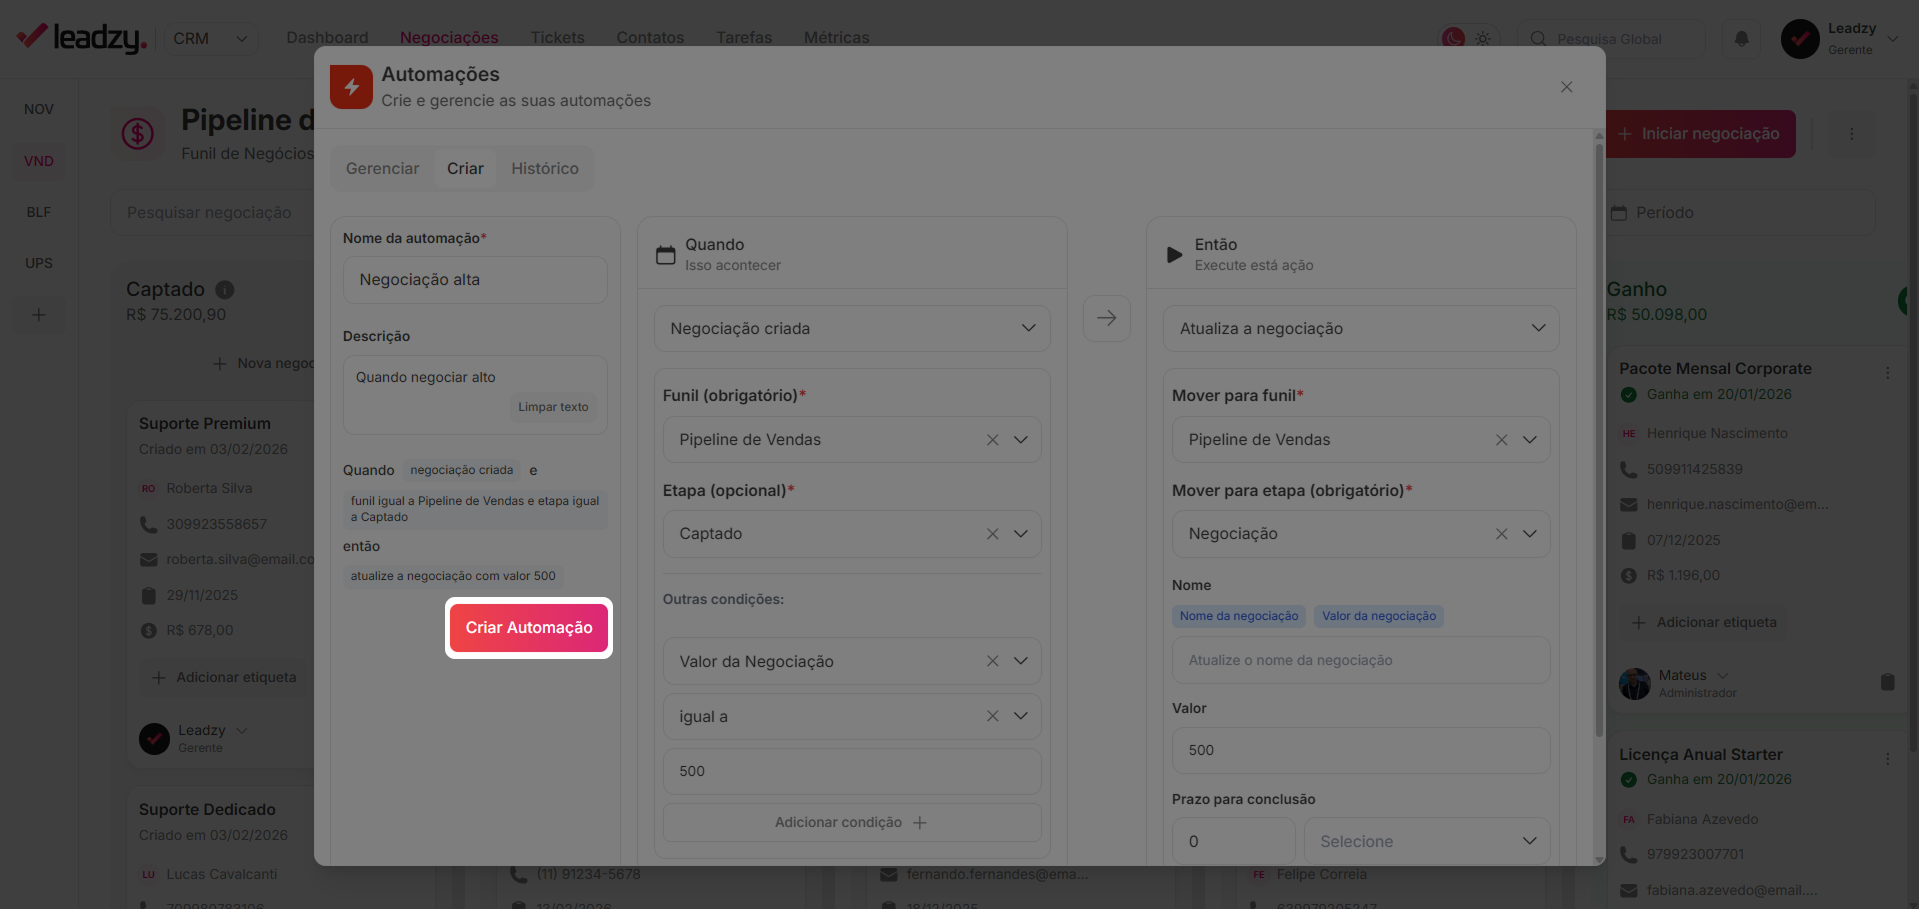Click the Criar Automação button

529,628
